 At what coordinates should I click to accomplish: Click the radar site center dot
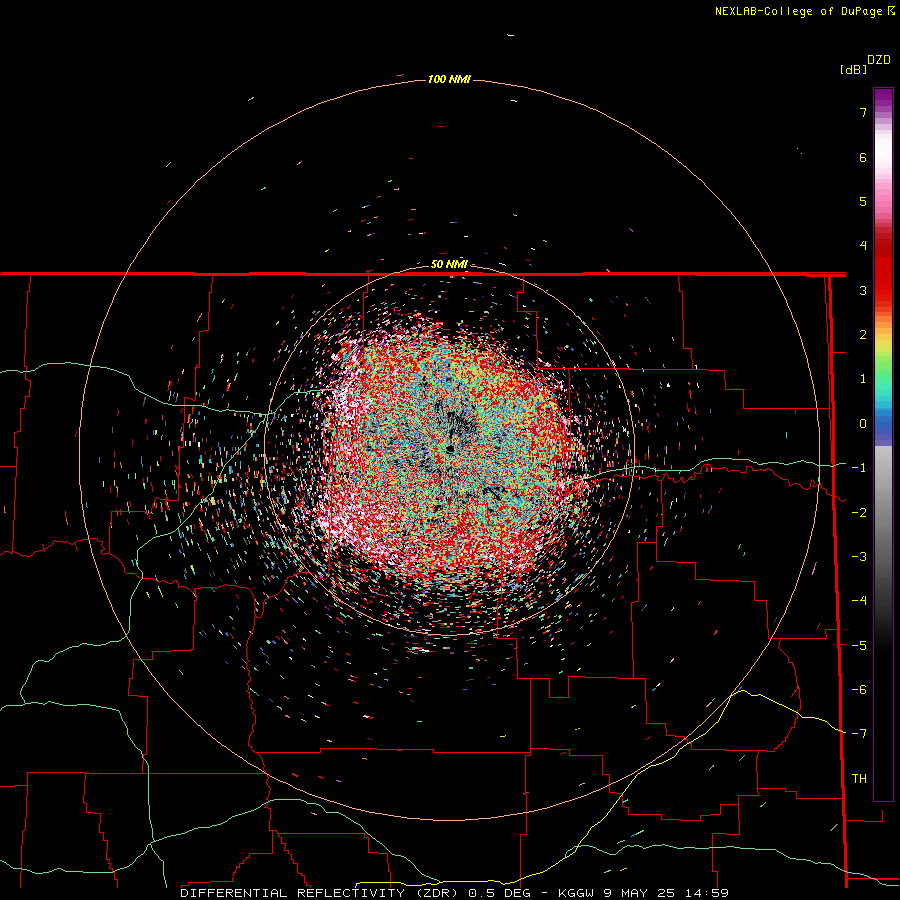(451, 448)
